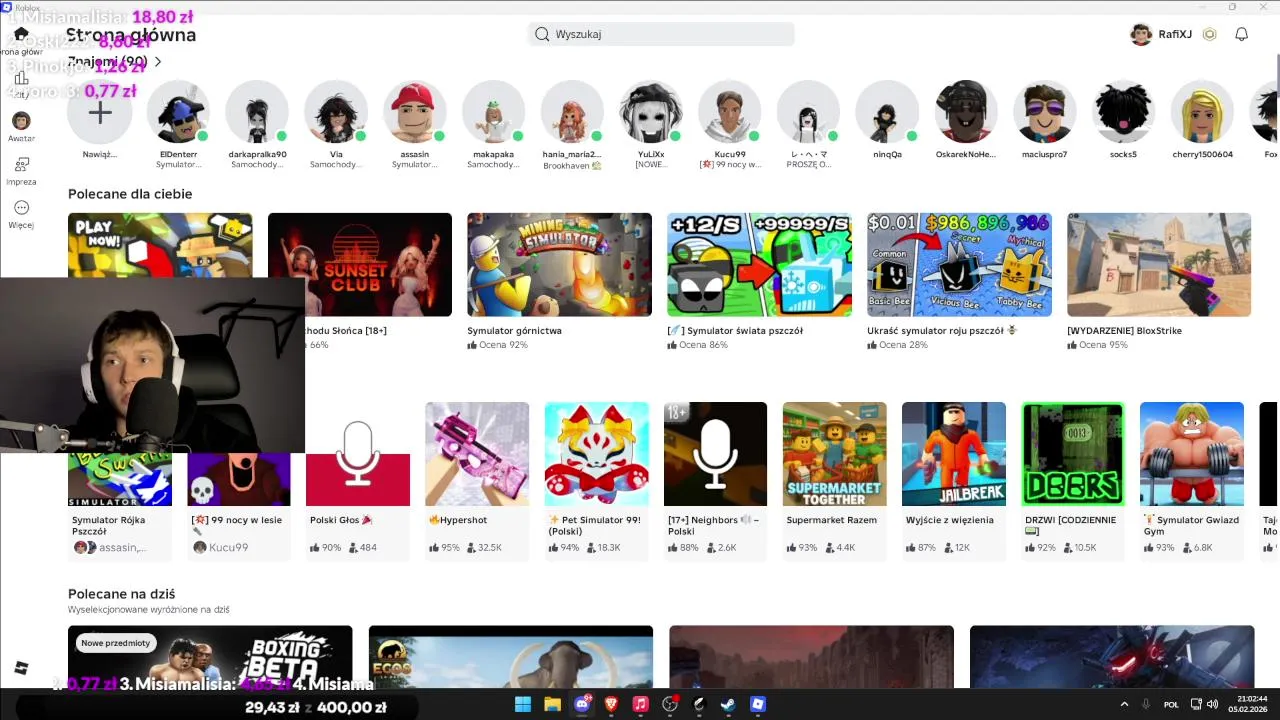Open the music app on the taskbar

pyautogui.click(x=641, y=704)
